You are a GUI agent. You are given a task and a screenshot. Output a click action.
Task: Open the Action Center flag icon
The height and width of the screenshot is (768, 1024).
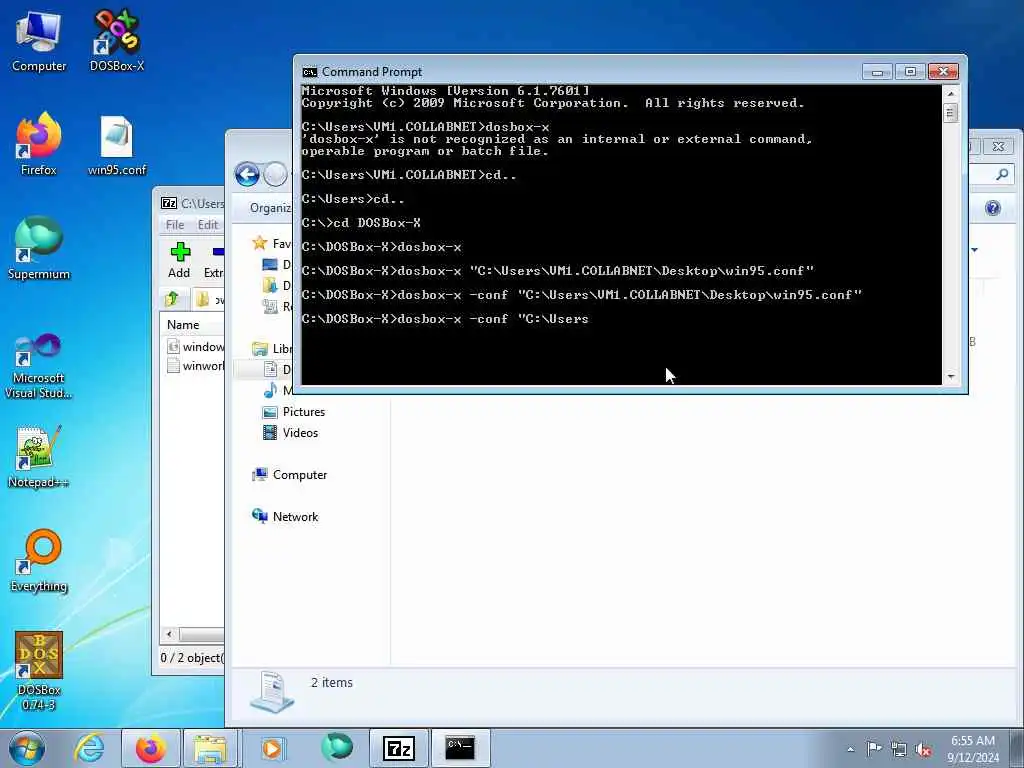pos(874,748)
